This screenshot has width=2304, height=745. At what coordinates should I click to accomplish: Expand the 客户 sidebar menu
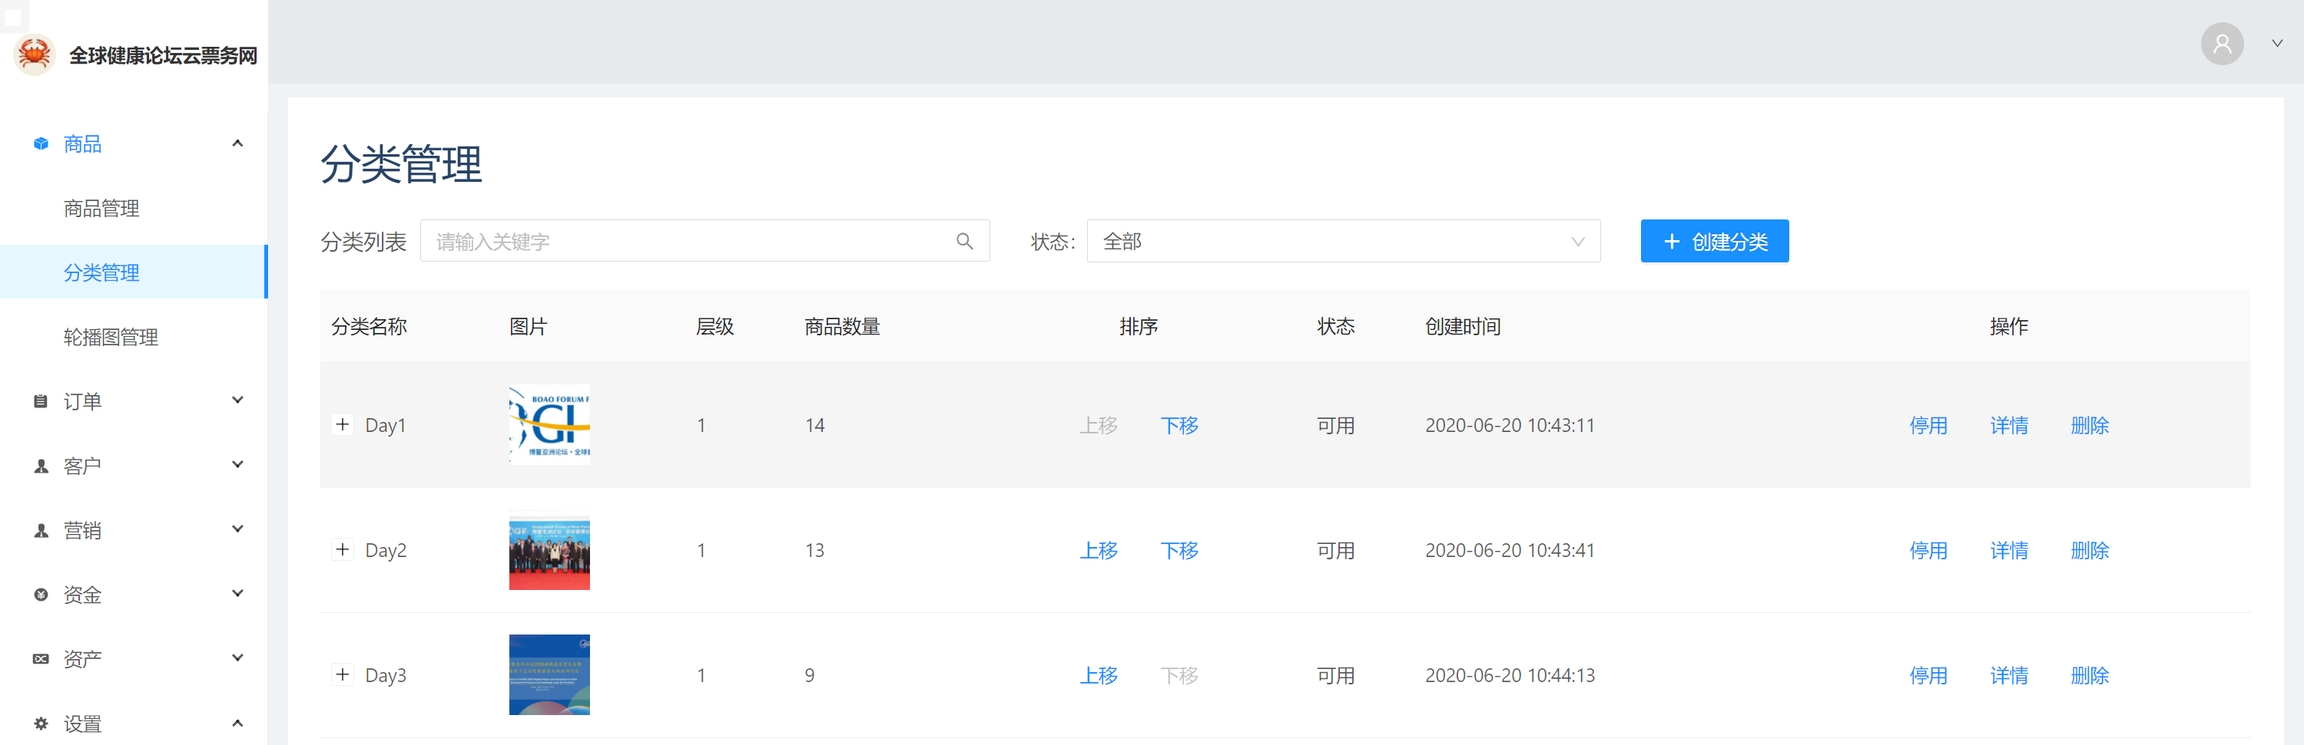pos(135,466)
